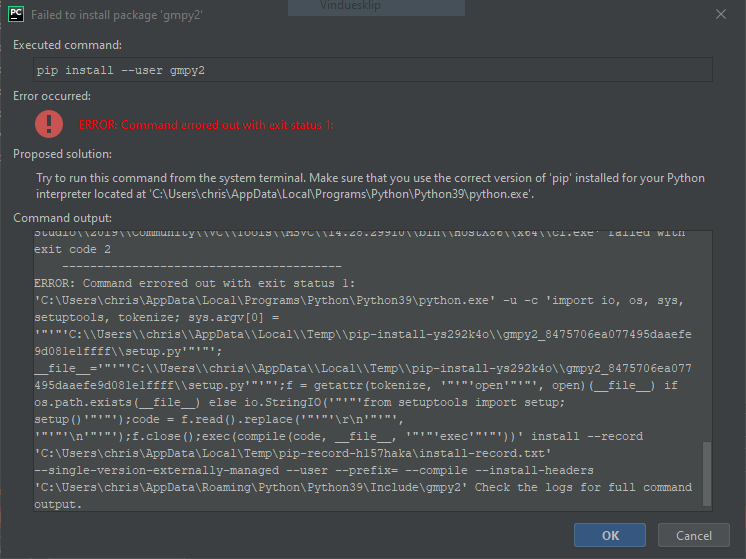Close the failed install dialog
The width and height of the screenshot is (746, 559).
pos(721,14)
